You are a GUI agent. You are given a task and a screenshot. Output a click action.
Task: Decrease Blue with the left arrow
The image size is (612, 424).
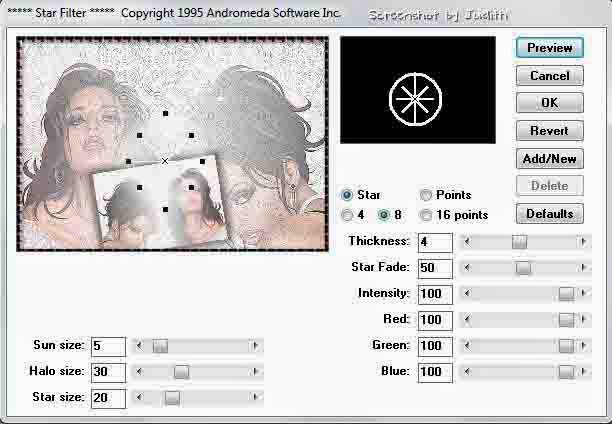tap(467, 372)
